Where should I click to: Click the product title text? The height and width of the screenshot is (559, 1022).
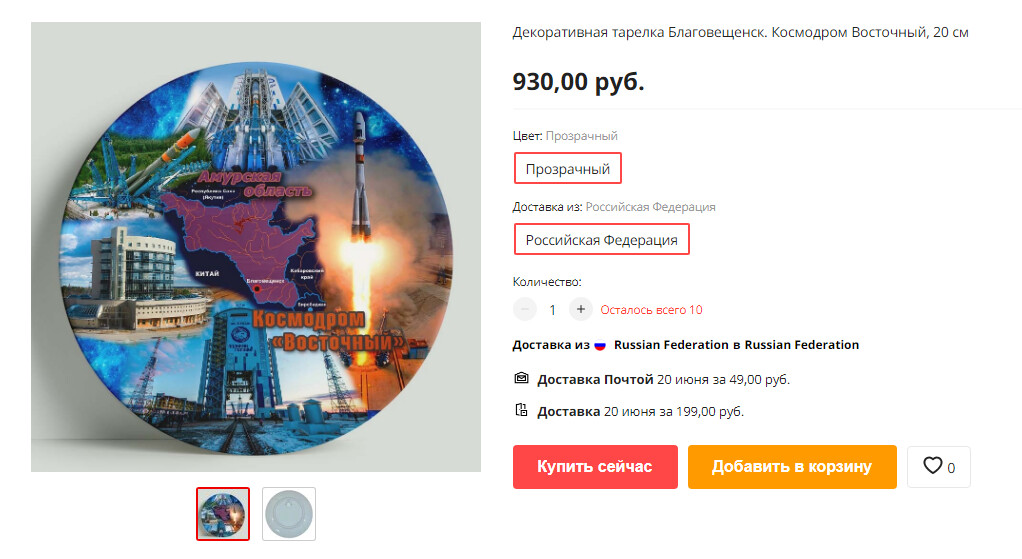(x=740, y=32)
